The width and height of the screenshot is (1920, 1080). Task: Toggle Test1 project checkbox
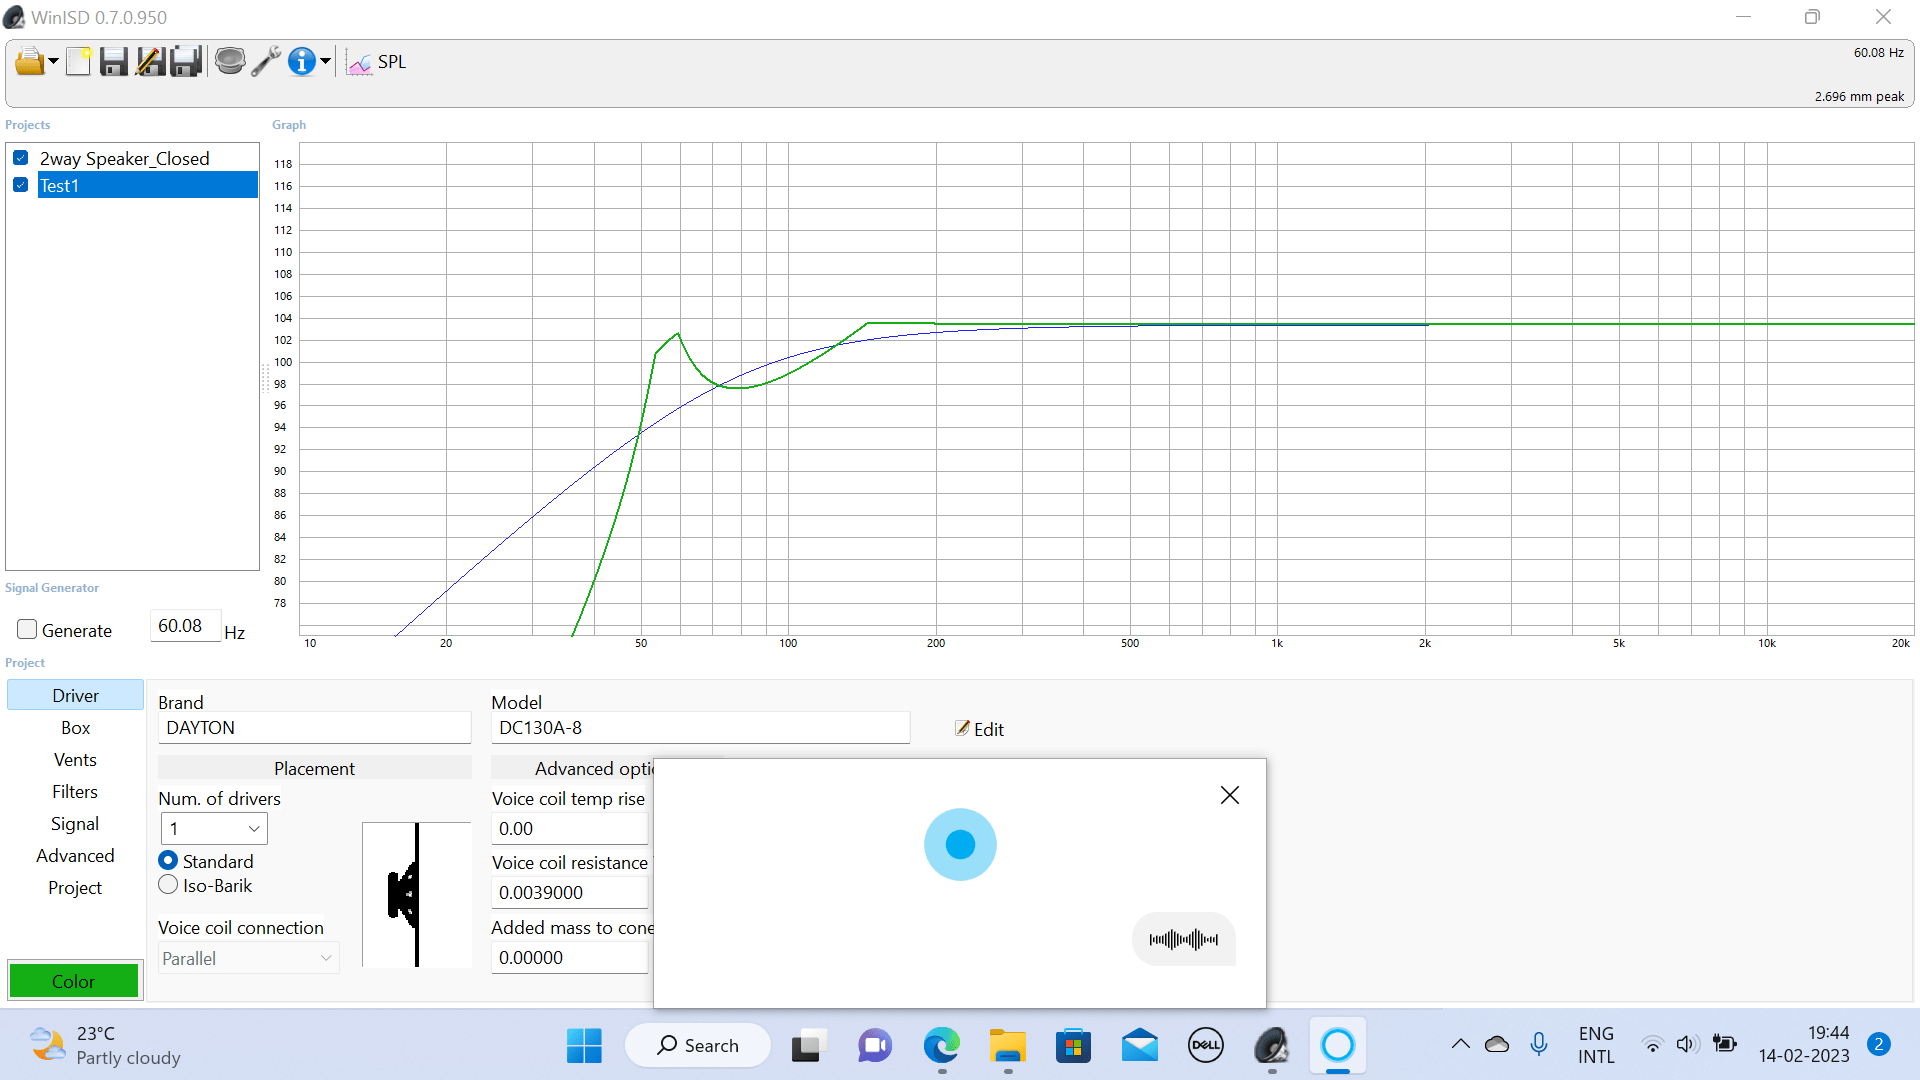[21, 185]
